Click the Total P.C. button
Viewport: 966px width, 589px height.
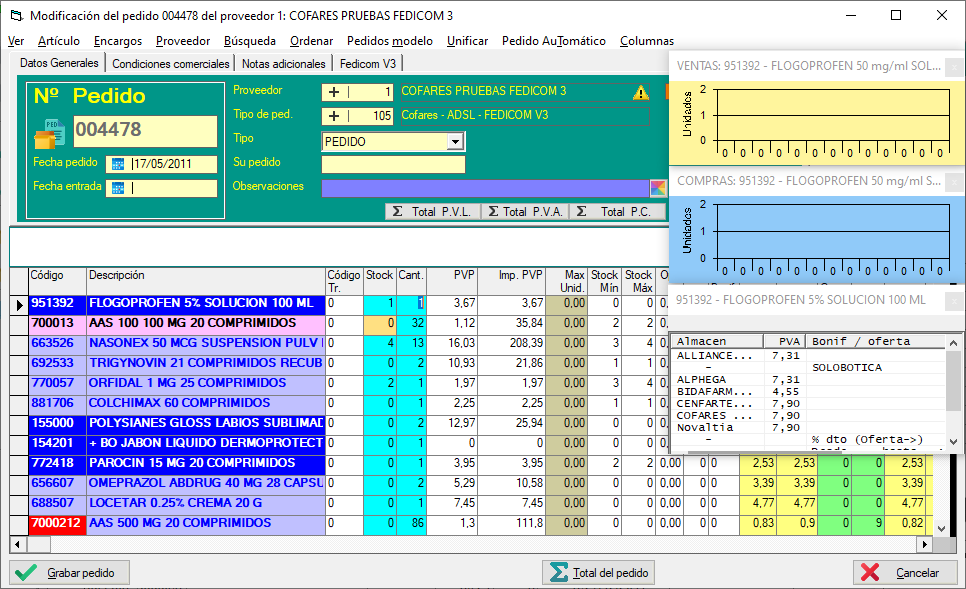(618, 212)
